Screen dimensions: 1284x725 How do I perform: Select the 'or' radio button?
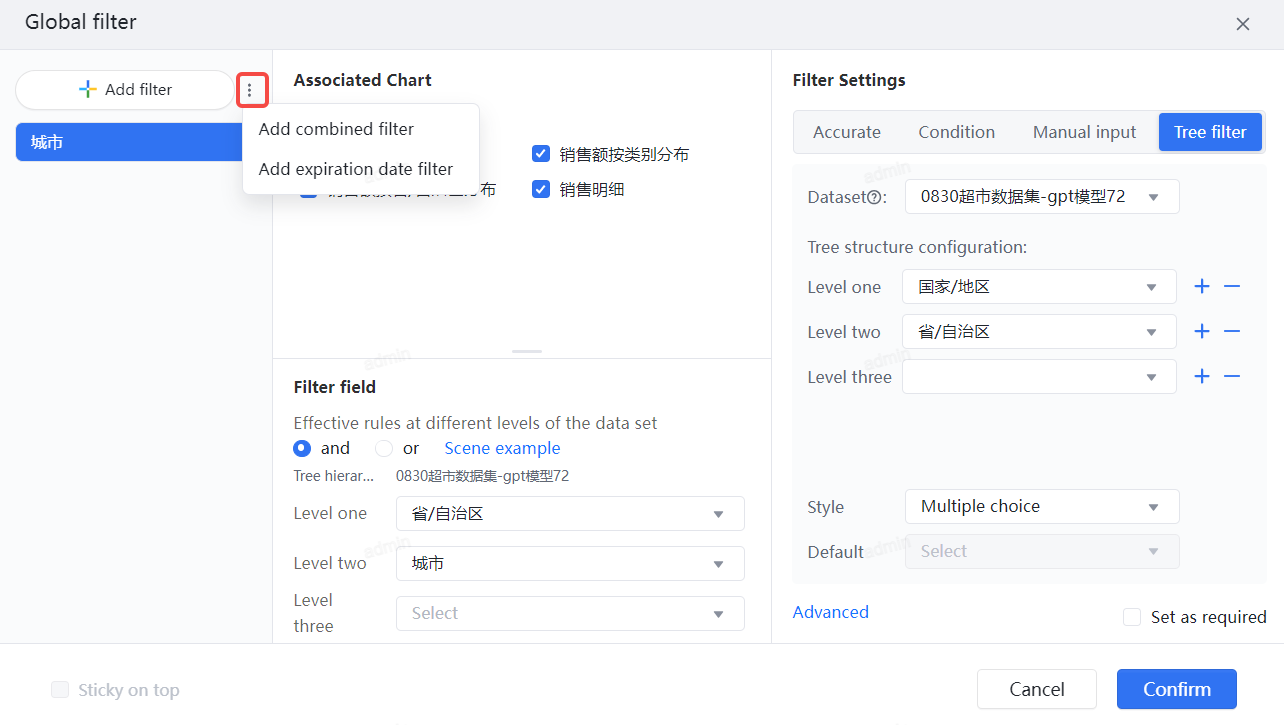click(384, 448)
